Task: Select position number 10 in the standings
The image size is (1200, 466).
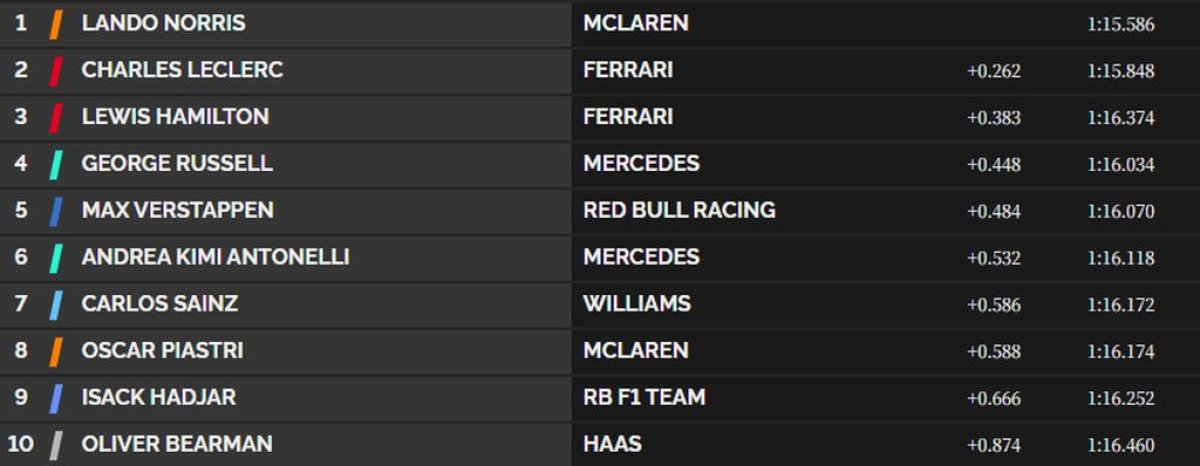Action: [20, 444]
